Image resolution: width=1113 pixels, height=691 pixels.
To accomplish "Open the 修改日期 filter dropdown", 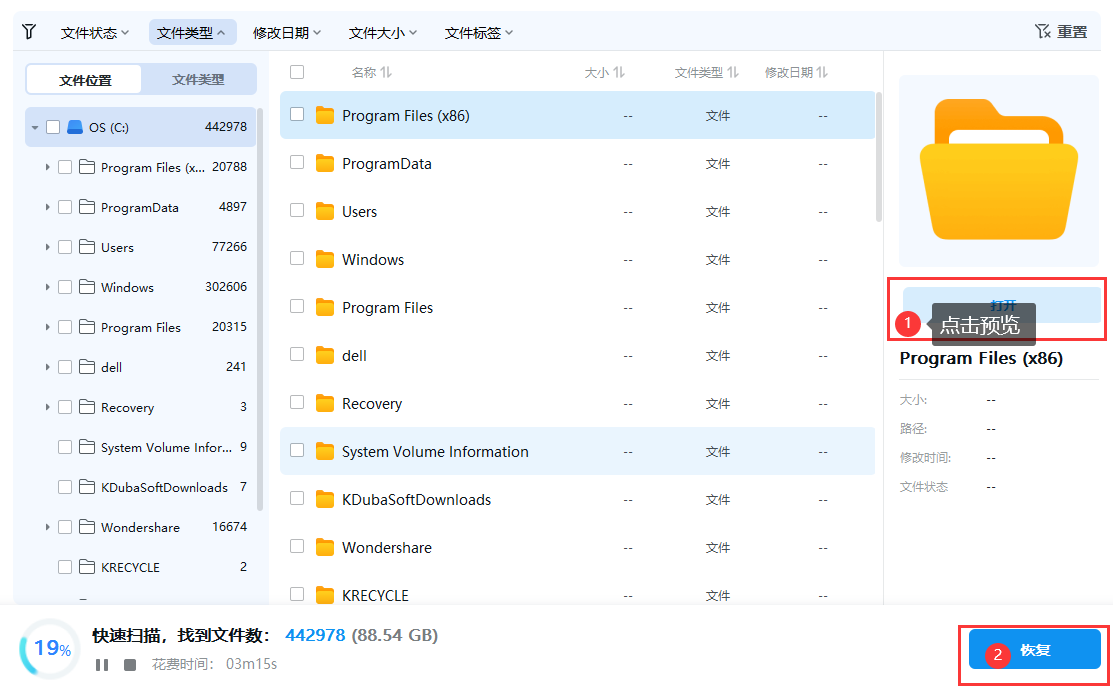I will click(x=287, y=31).
